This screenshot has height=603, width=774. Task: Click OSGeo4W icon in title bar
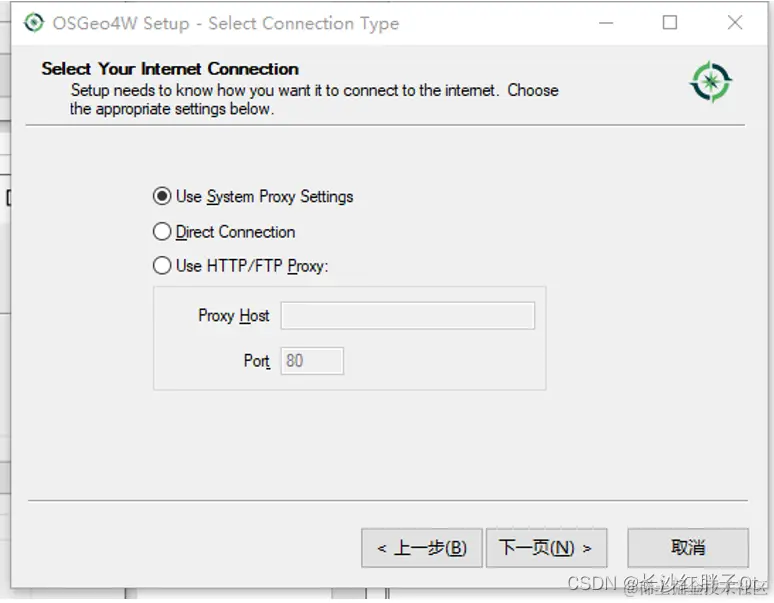point(34,23)
